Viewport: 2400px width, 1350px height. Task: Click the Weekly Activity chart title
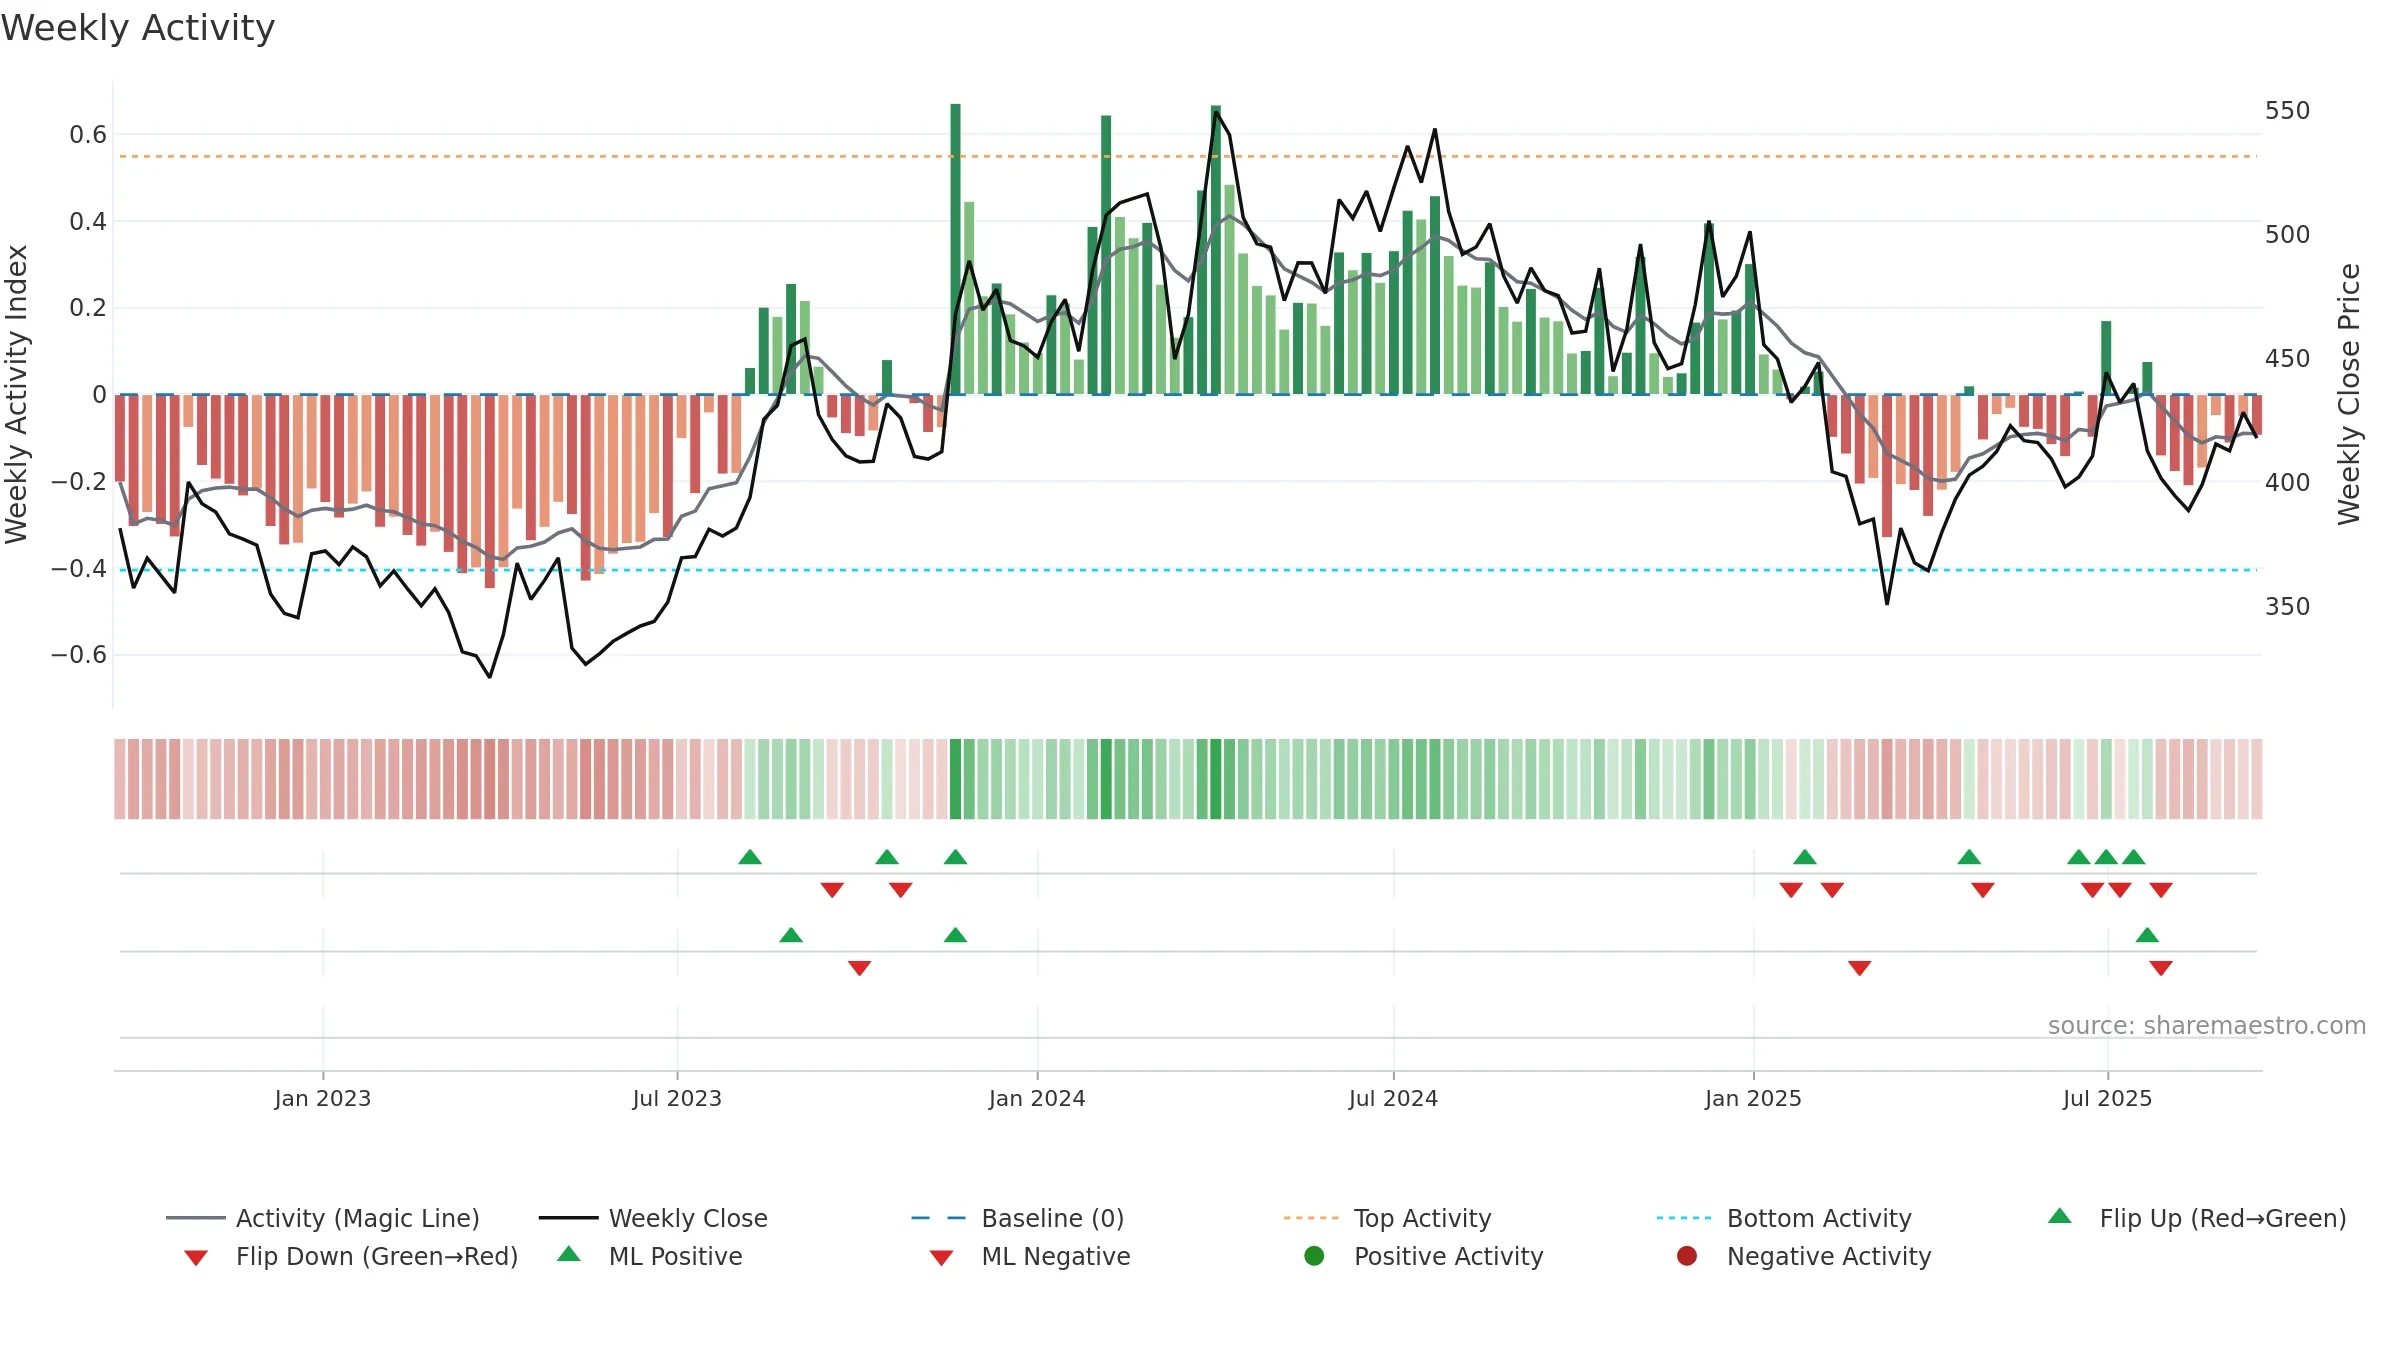(x=138, y=28)
